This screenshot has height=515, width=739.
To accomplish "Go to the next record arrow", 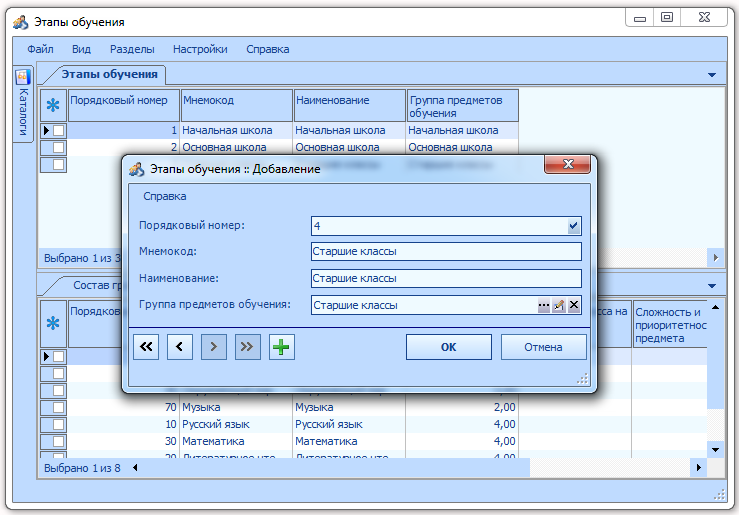I will [213, 347].
